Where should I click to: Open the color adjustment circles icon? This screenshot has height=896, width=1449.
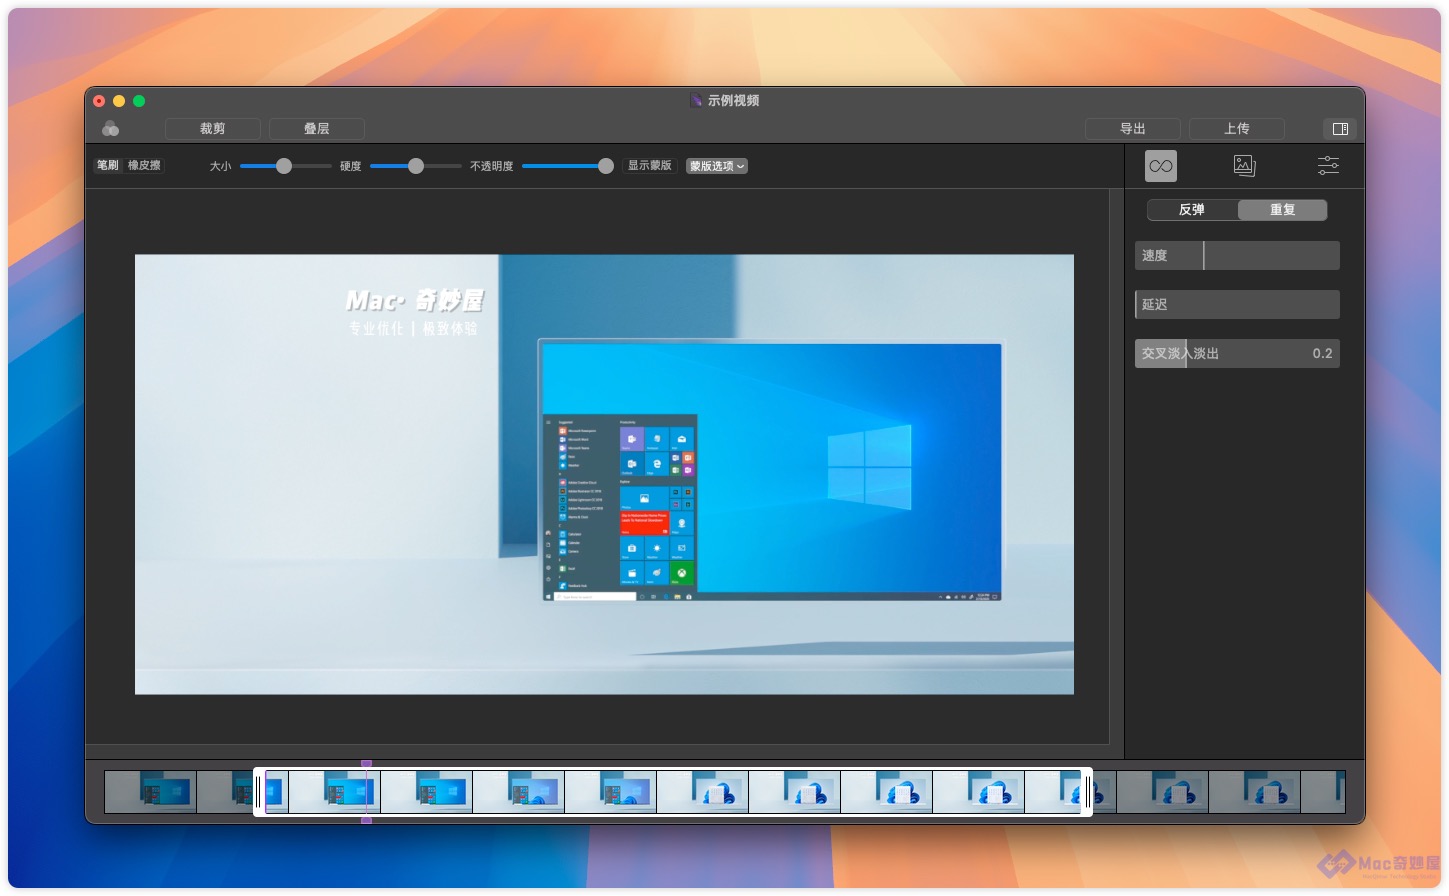click(110, 129)
